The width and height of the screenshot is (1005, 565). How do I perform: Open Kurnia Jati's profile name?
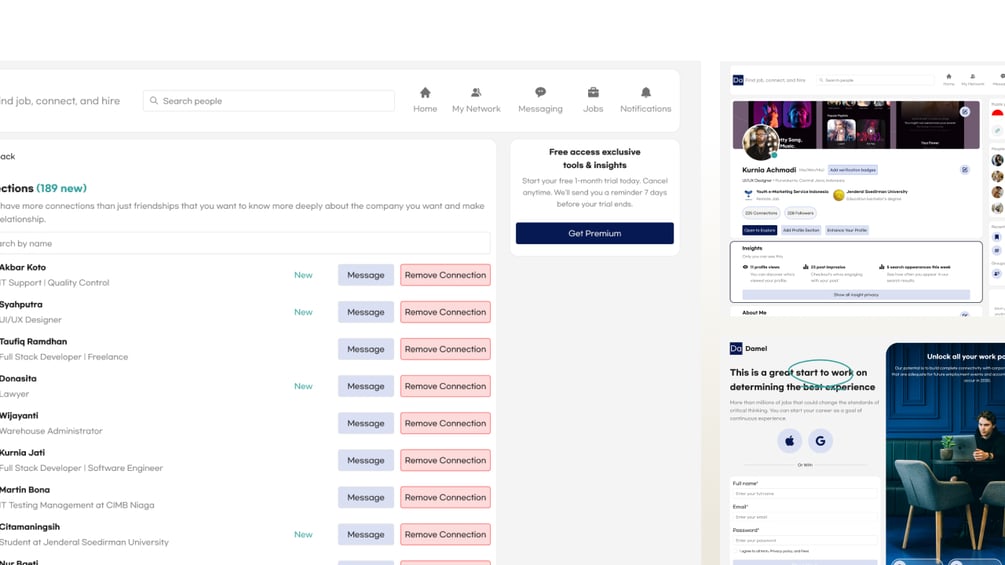point(22,452)
